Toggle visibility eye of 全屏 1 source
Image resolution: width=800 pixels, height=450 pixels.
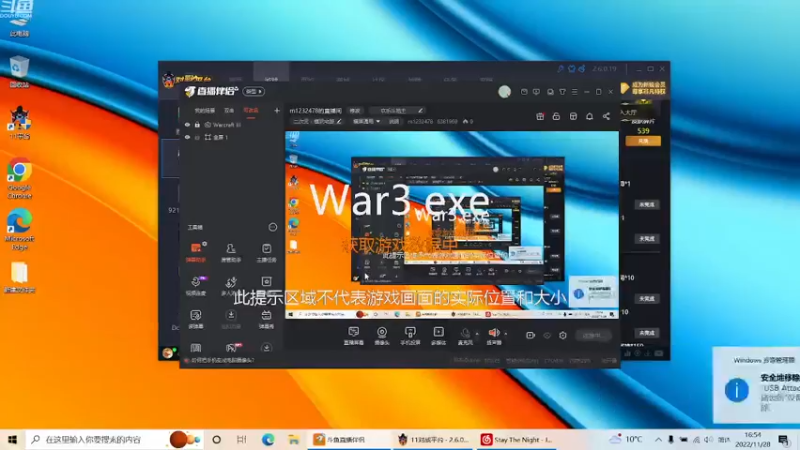[x=187, y=137]
